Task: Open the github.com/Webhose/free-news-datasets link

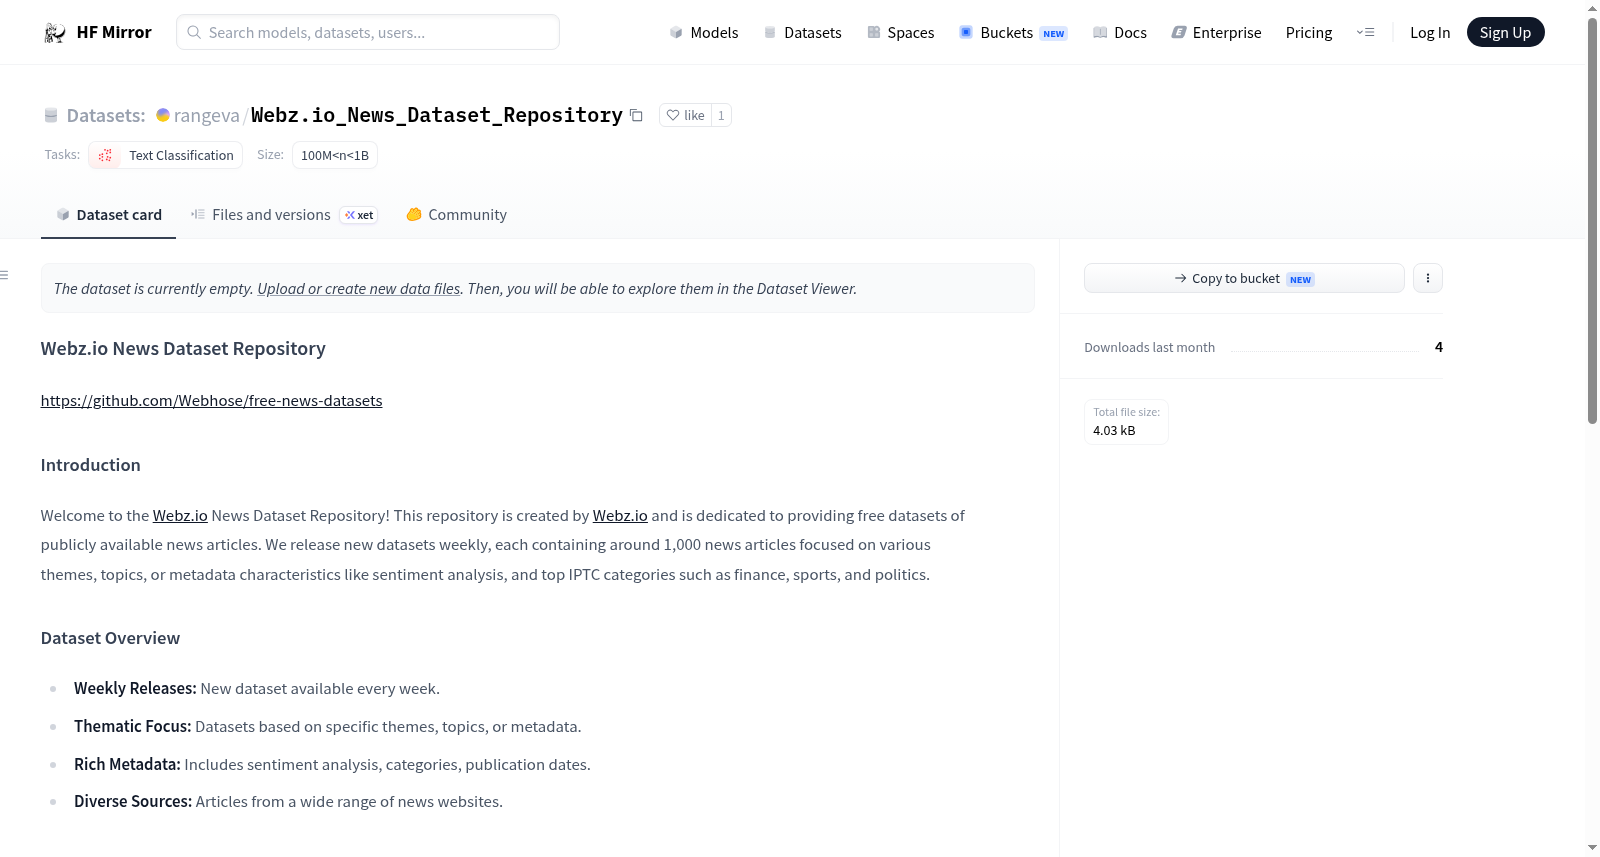Action: [x=211, y=400]
